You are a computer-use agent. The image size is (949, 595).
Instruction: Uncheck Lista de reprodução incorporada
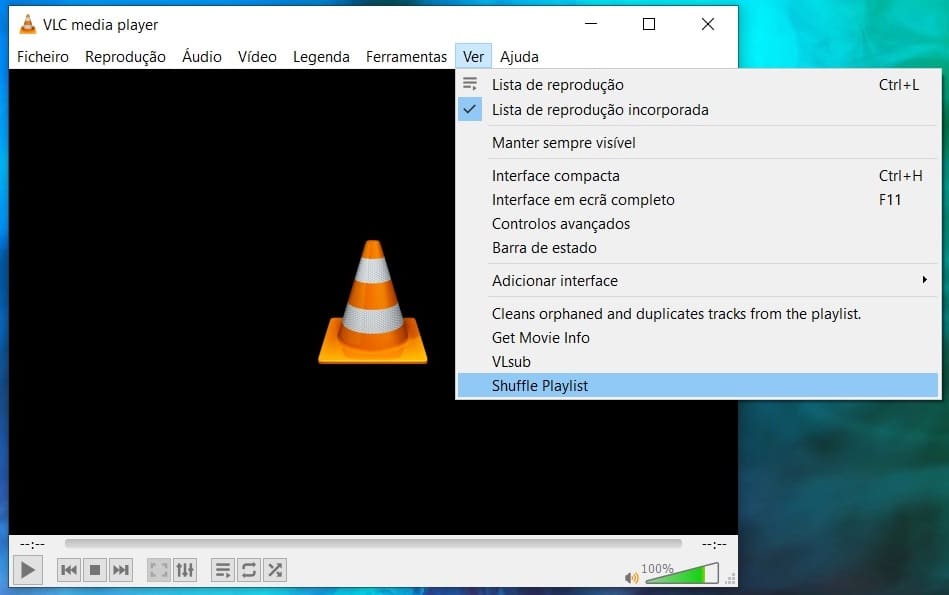698,110
